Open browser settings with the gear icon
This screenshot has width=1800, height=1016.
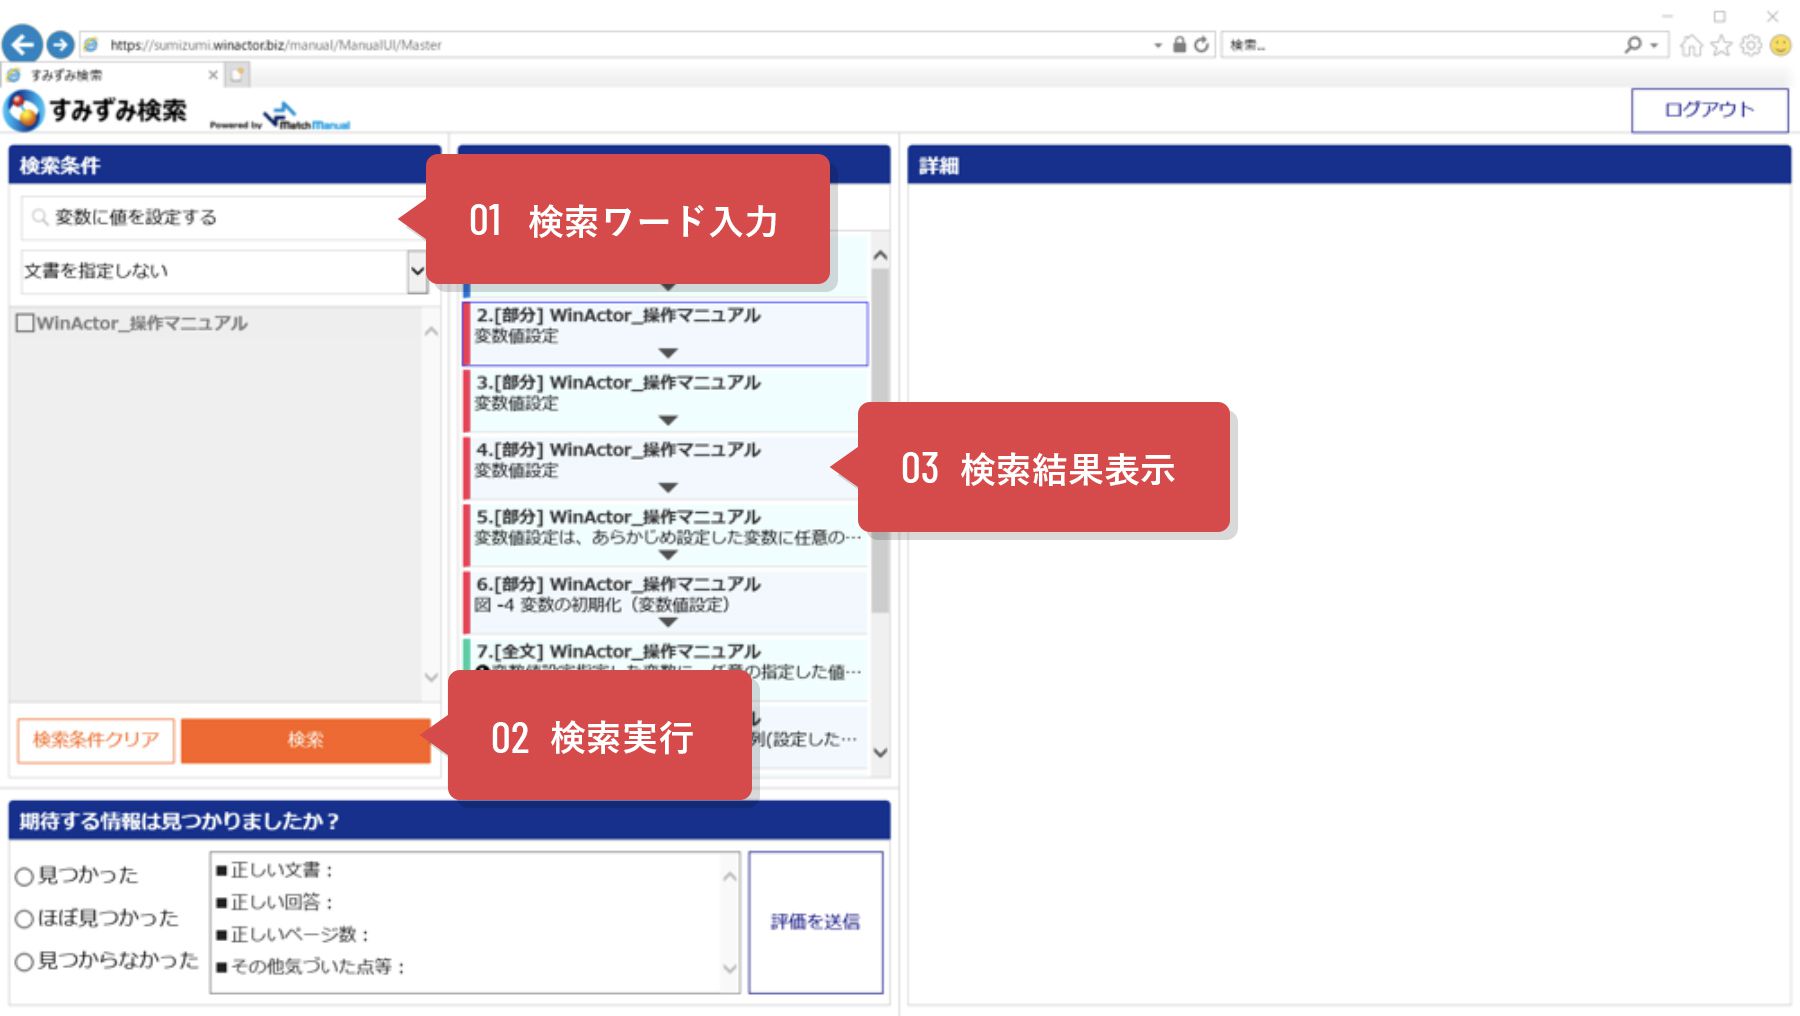tap(1748, 44)
